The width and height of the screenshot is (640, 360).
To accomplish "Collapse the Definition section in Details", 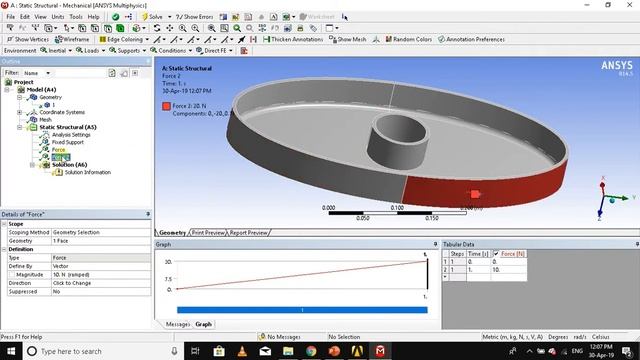I will click(x=4, y=249).
